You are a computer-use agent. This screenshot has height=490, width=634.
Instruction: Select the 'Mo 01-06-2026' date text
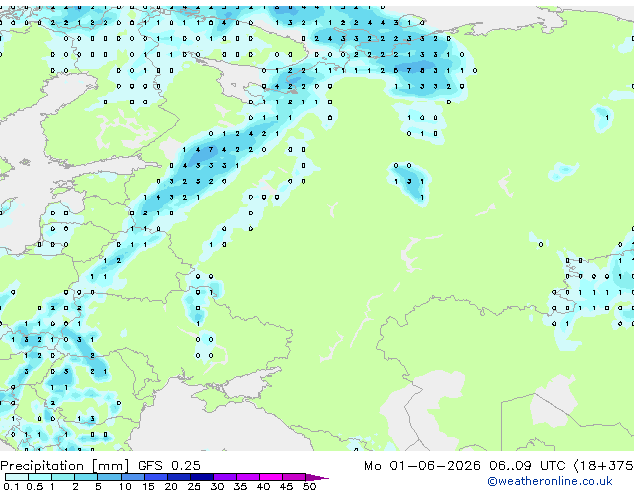pyautogui.click(x=422, y=466)
